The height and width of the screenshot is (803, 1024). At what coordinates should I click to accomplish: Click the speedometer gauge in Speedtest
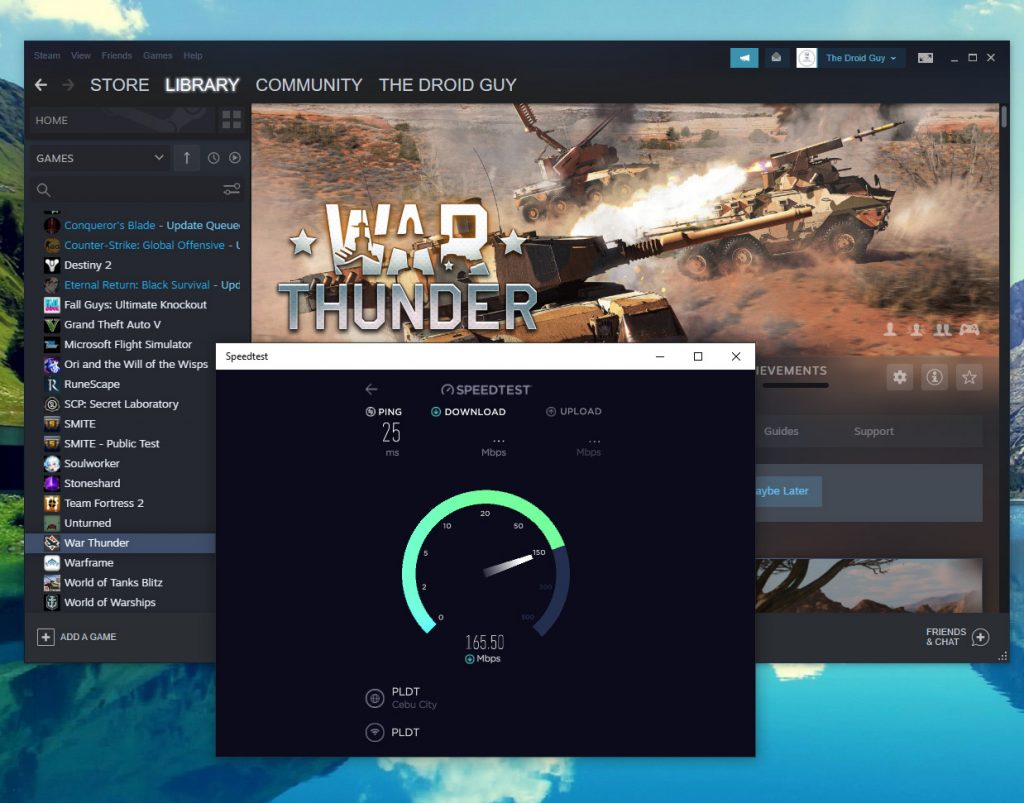pyautogui.click(x=486, y=562)
